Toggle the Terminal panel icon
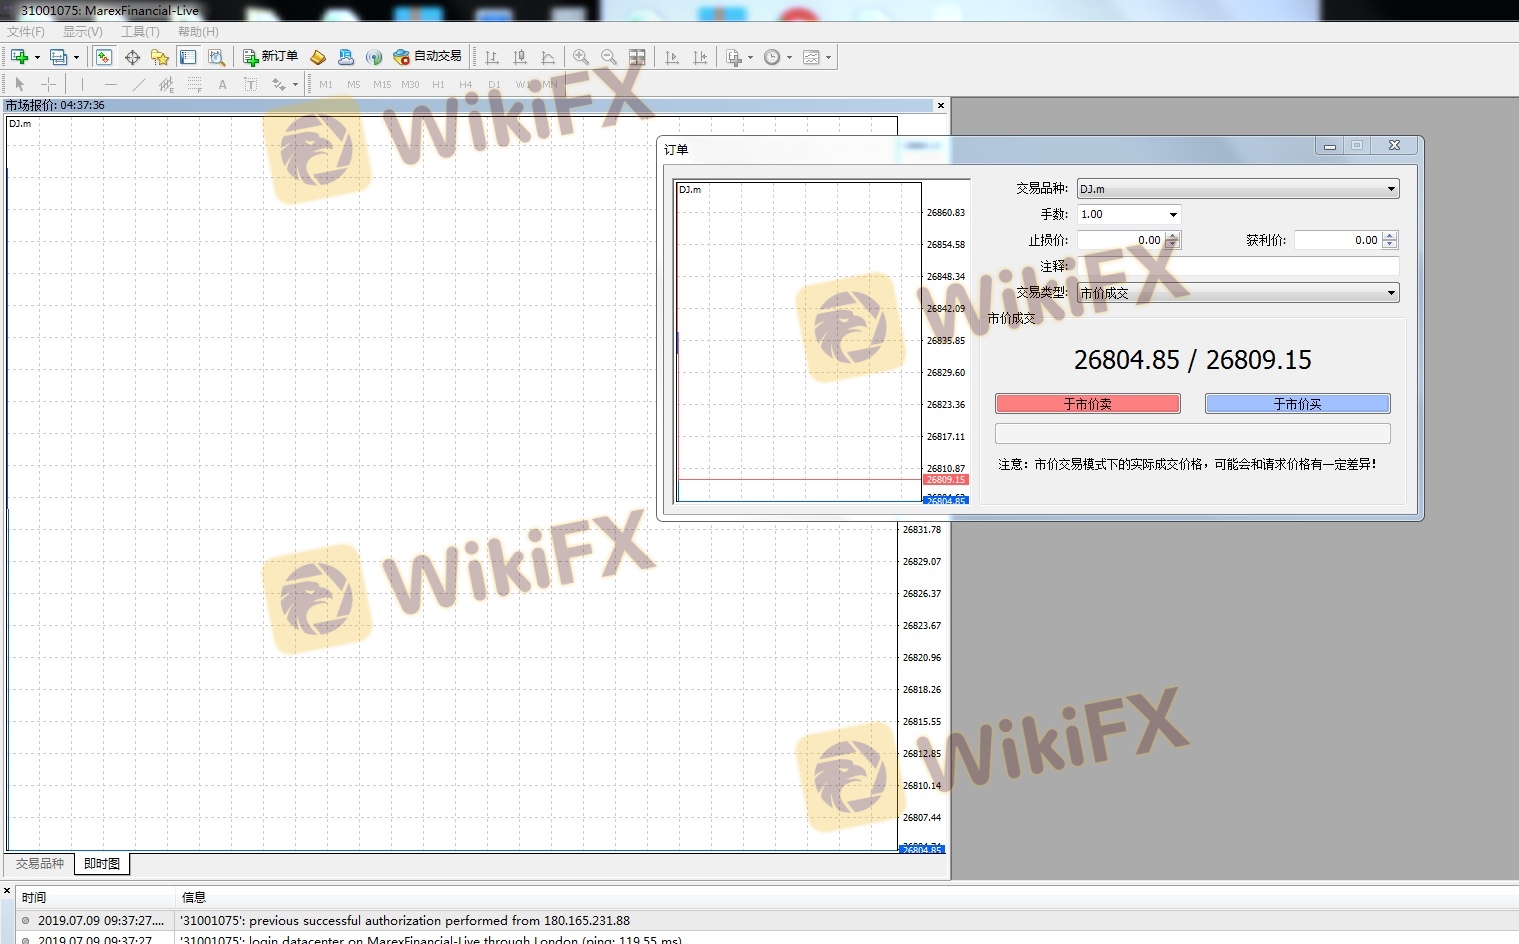 tap(188, 57)
